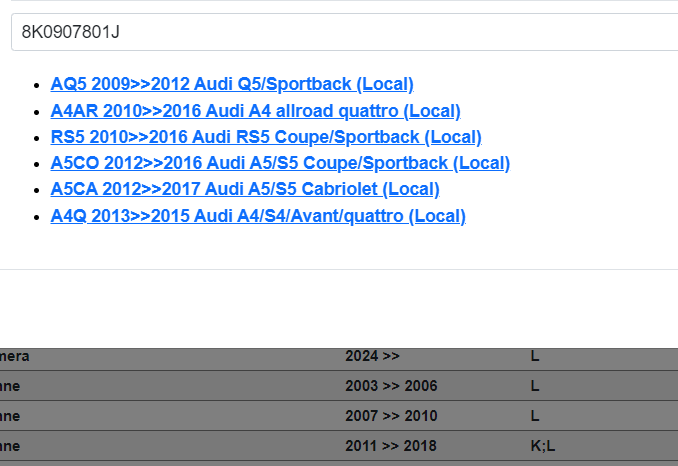This screenshot has width=678, height=466.
Task: Select A4Q 2013>>2015 Audi A4/S4/Avant/quattro link
Action: click(258, 216)
